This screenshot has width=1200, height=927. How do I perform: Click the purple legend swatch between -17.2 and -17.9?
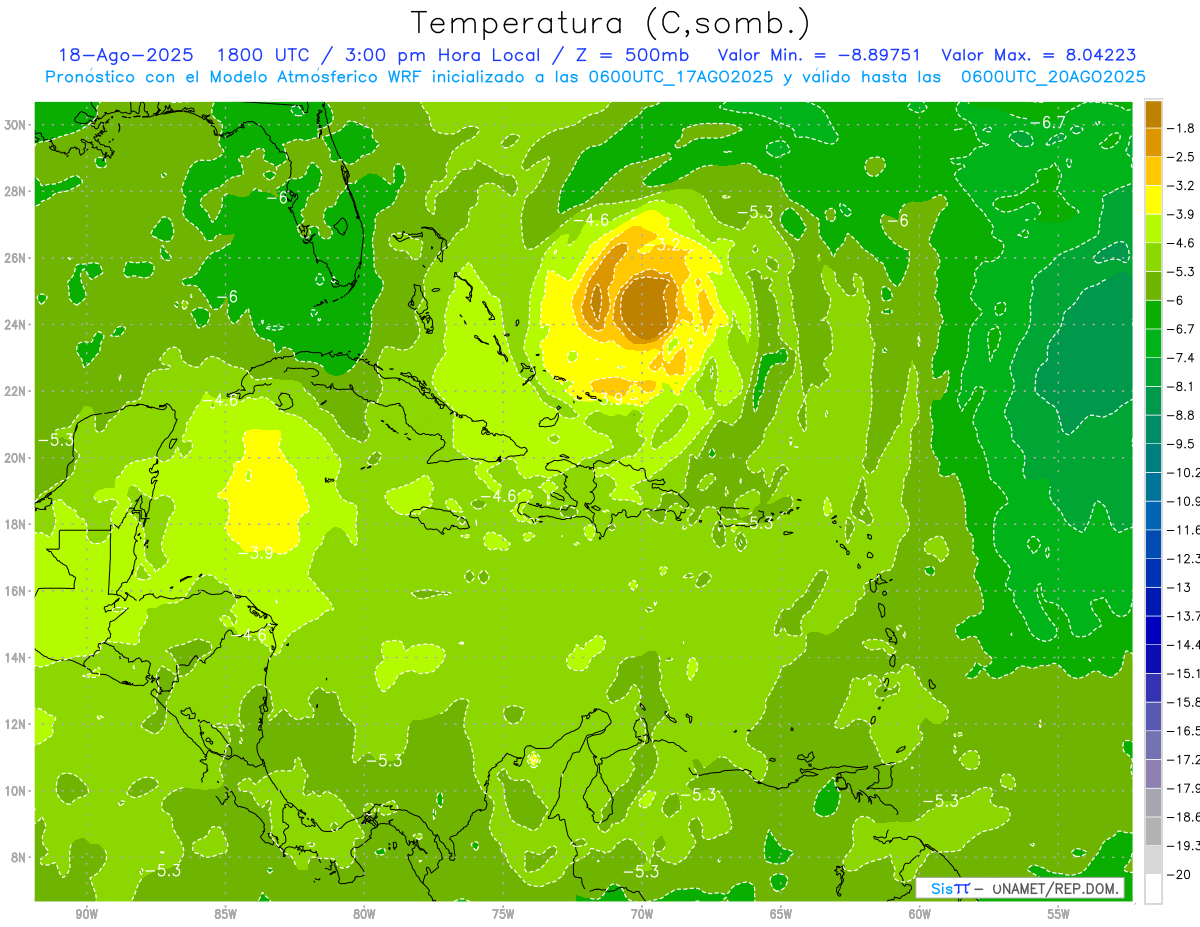pyautogui.click(x=1153, y=773)
